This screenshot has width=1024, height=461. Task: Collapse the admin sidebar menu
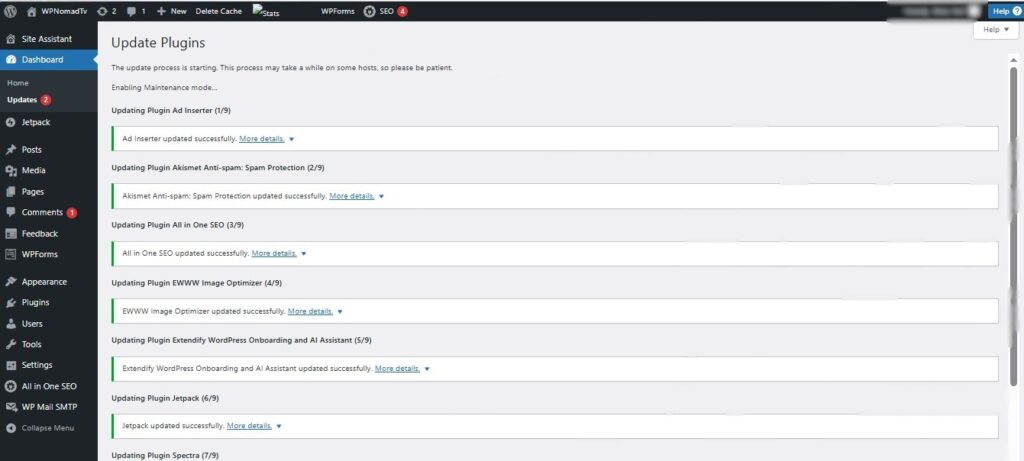[x=48, y=428]
